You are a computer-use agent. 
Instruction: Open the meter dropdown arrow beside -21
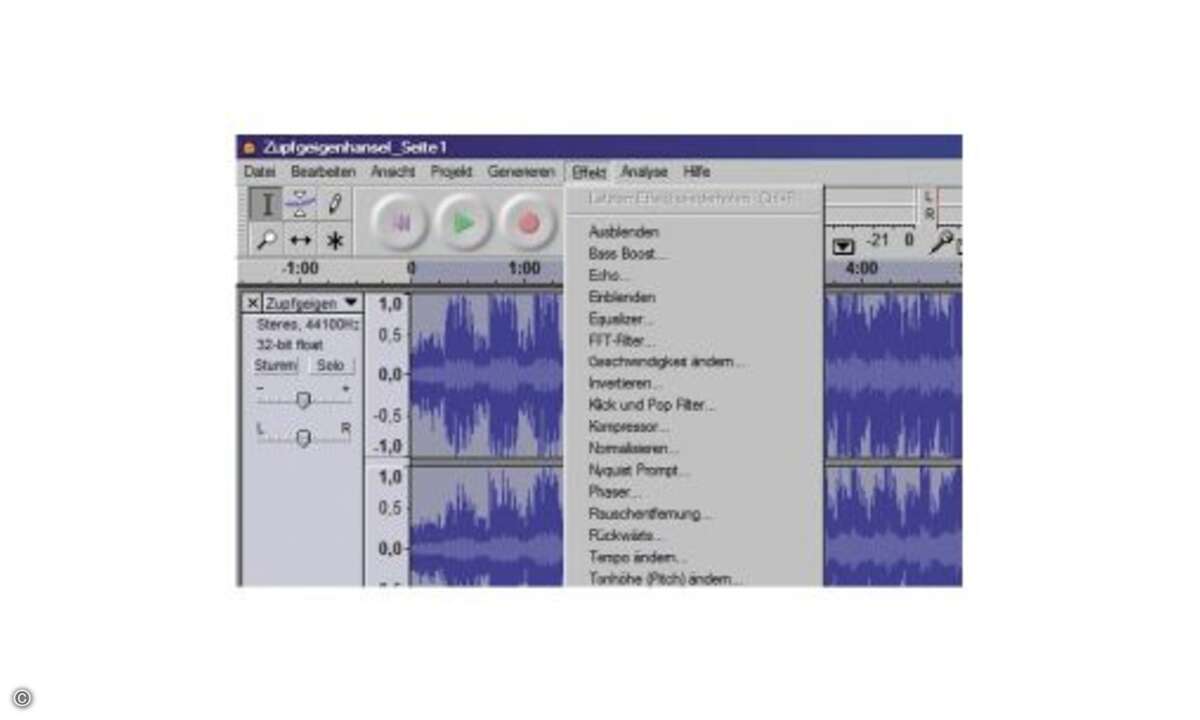click(843, 244)
